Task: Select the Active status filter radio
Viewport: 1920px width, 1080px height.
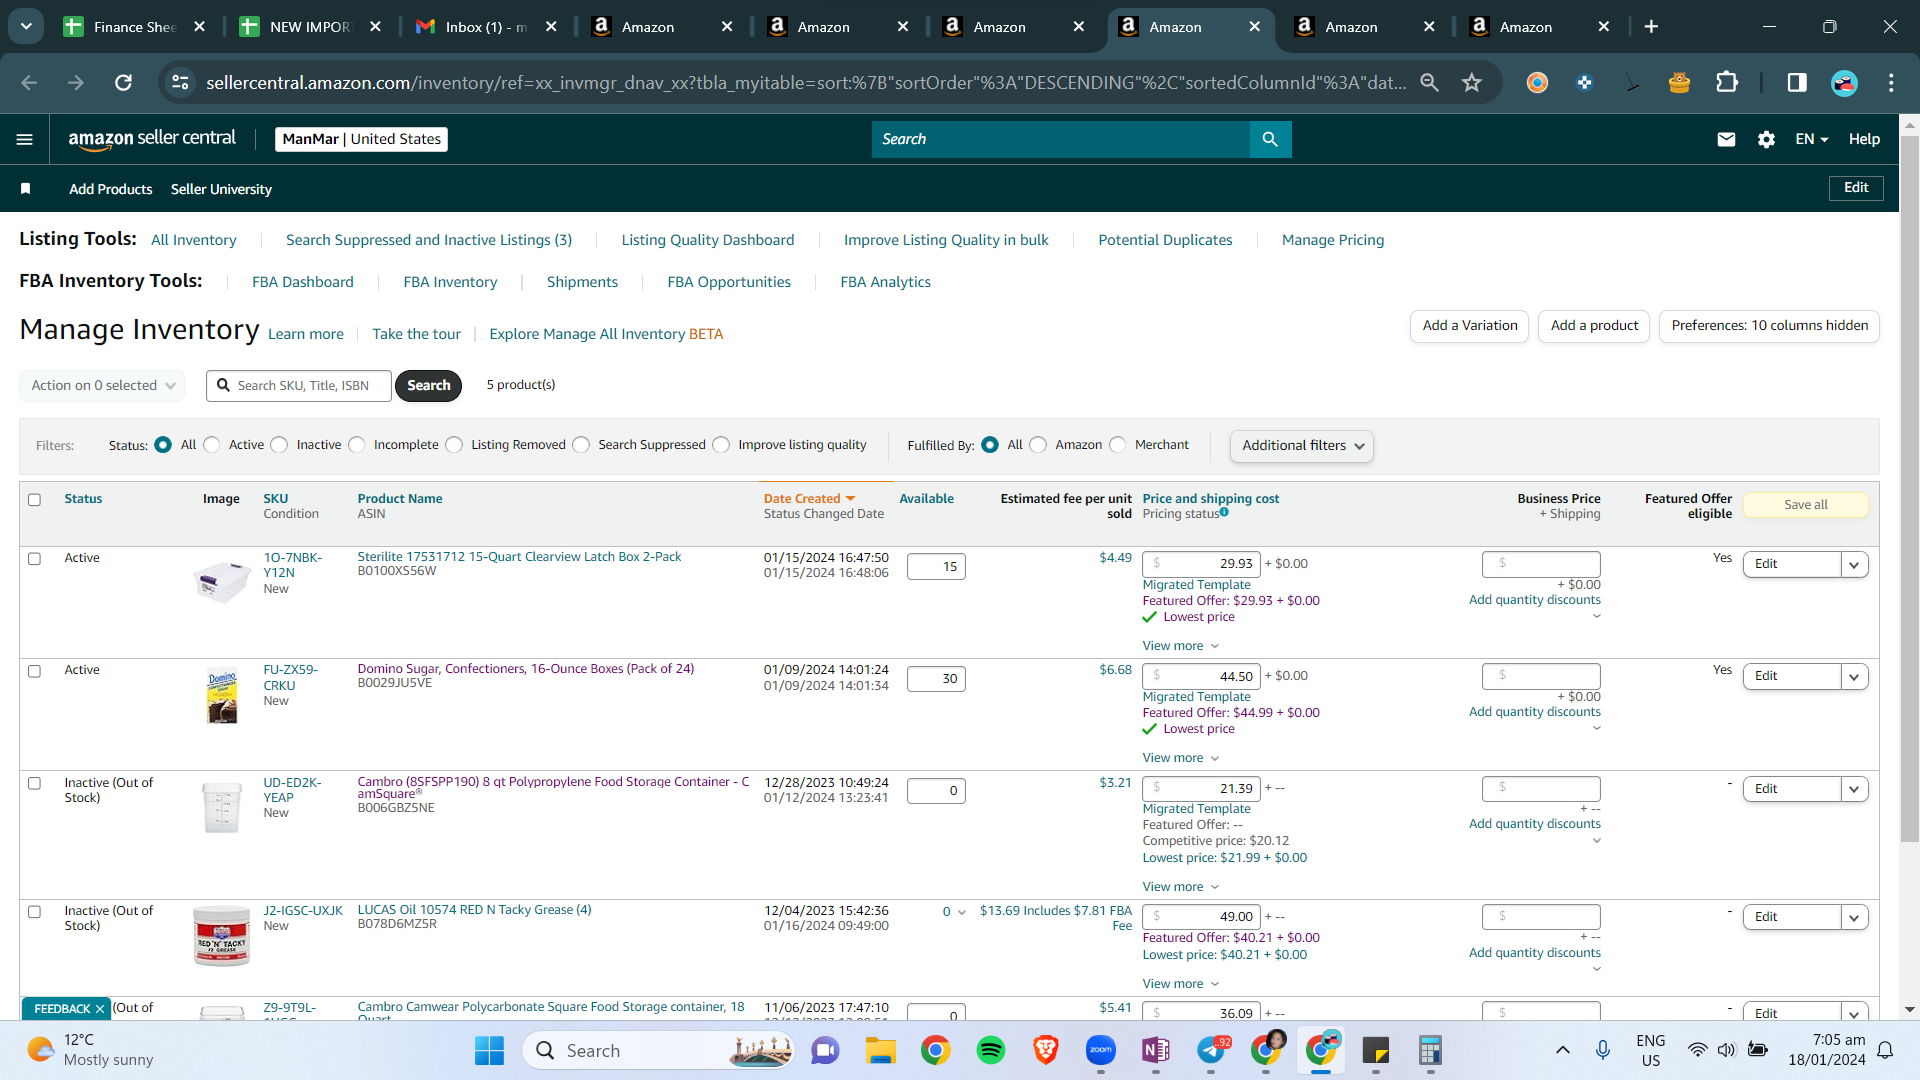Action: 211,445
